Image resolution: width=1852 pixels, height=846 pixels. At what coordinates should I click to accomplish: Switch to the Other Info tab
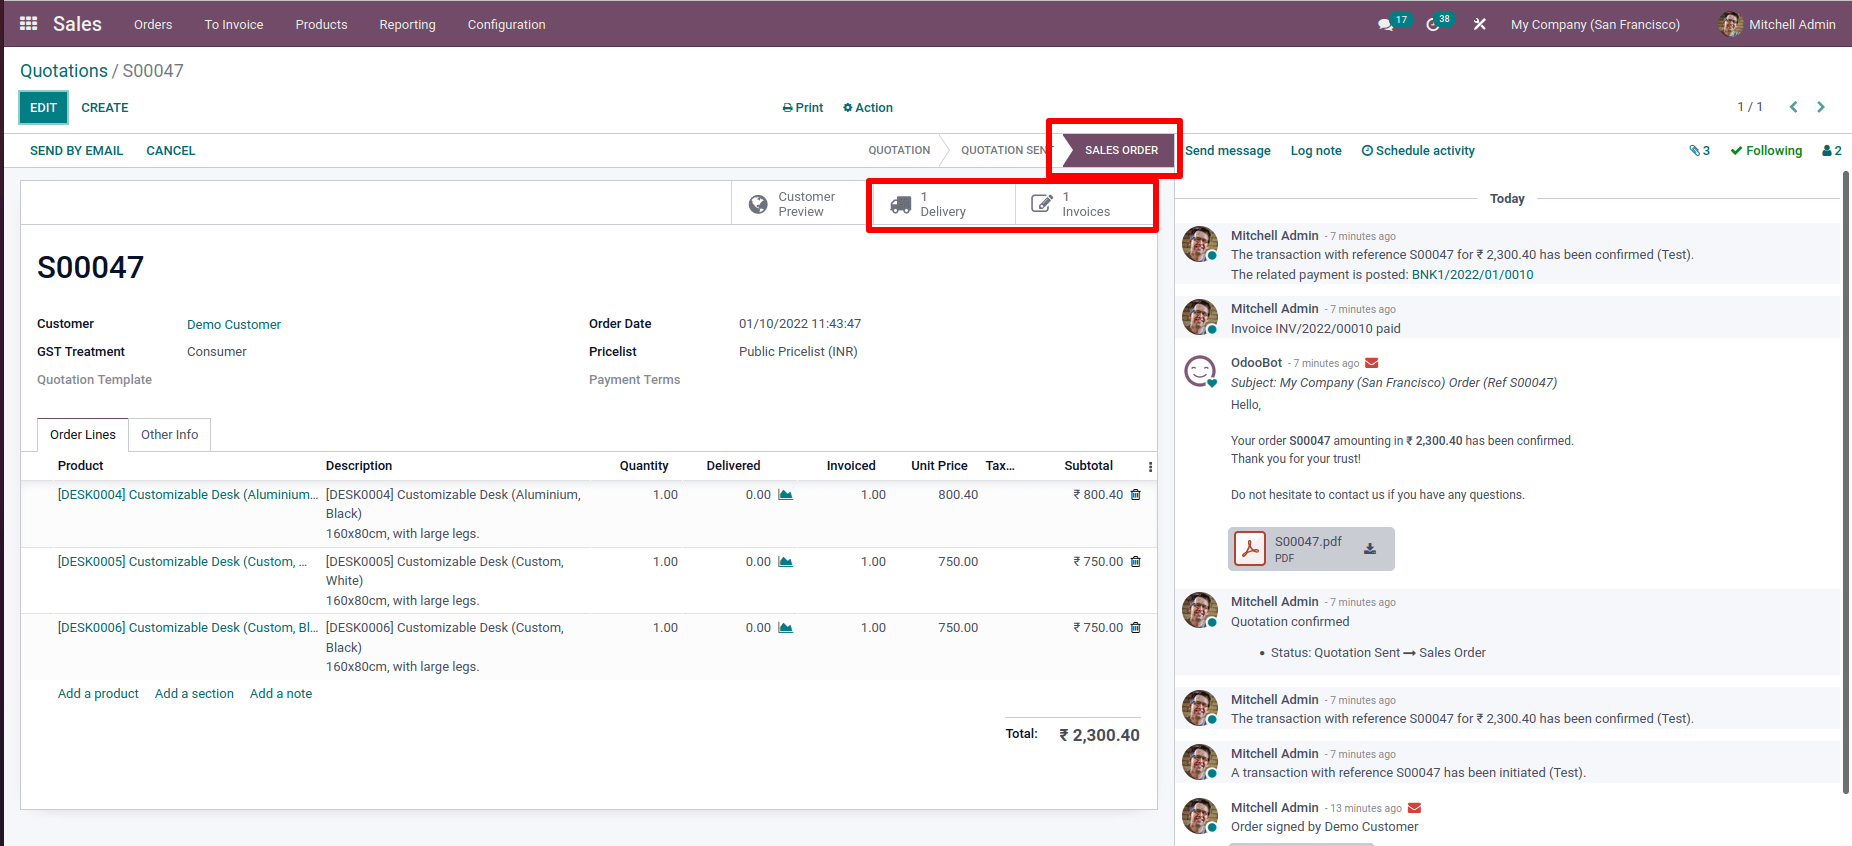coord(169,435)
